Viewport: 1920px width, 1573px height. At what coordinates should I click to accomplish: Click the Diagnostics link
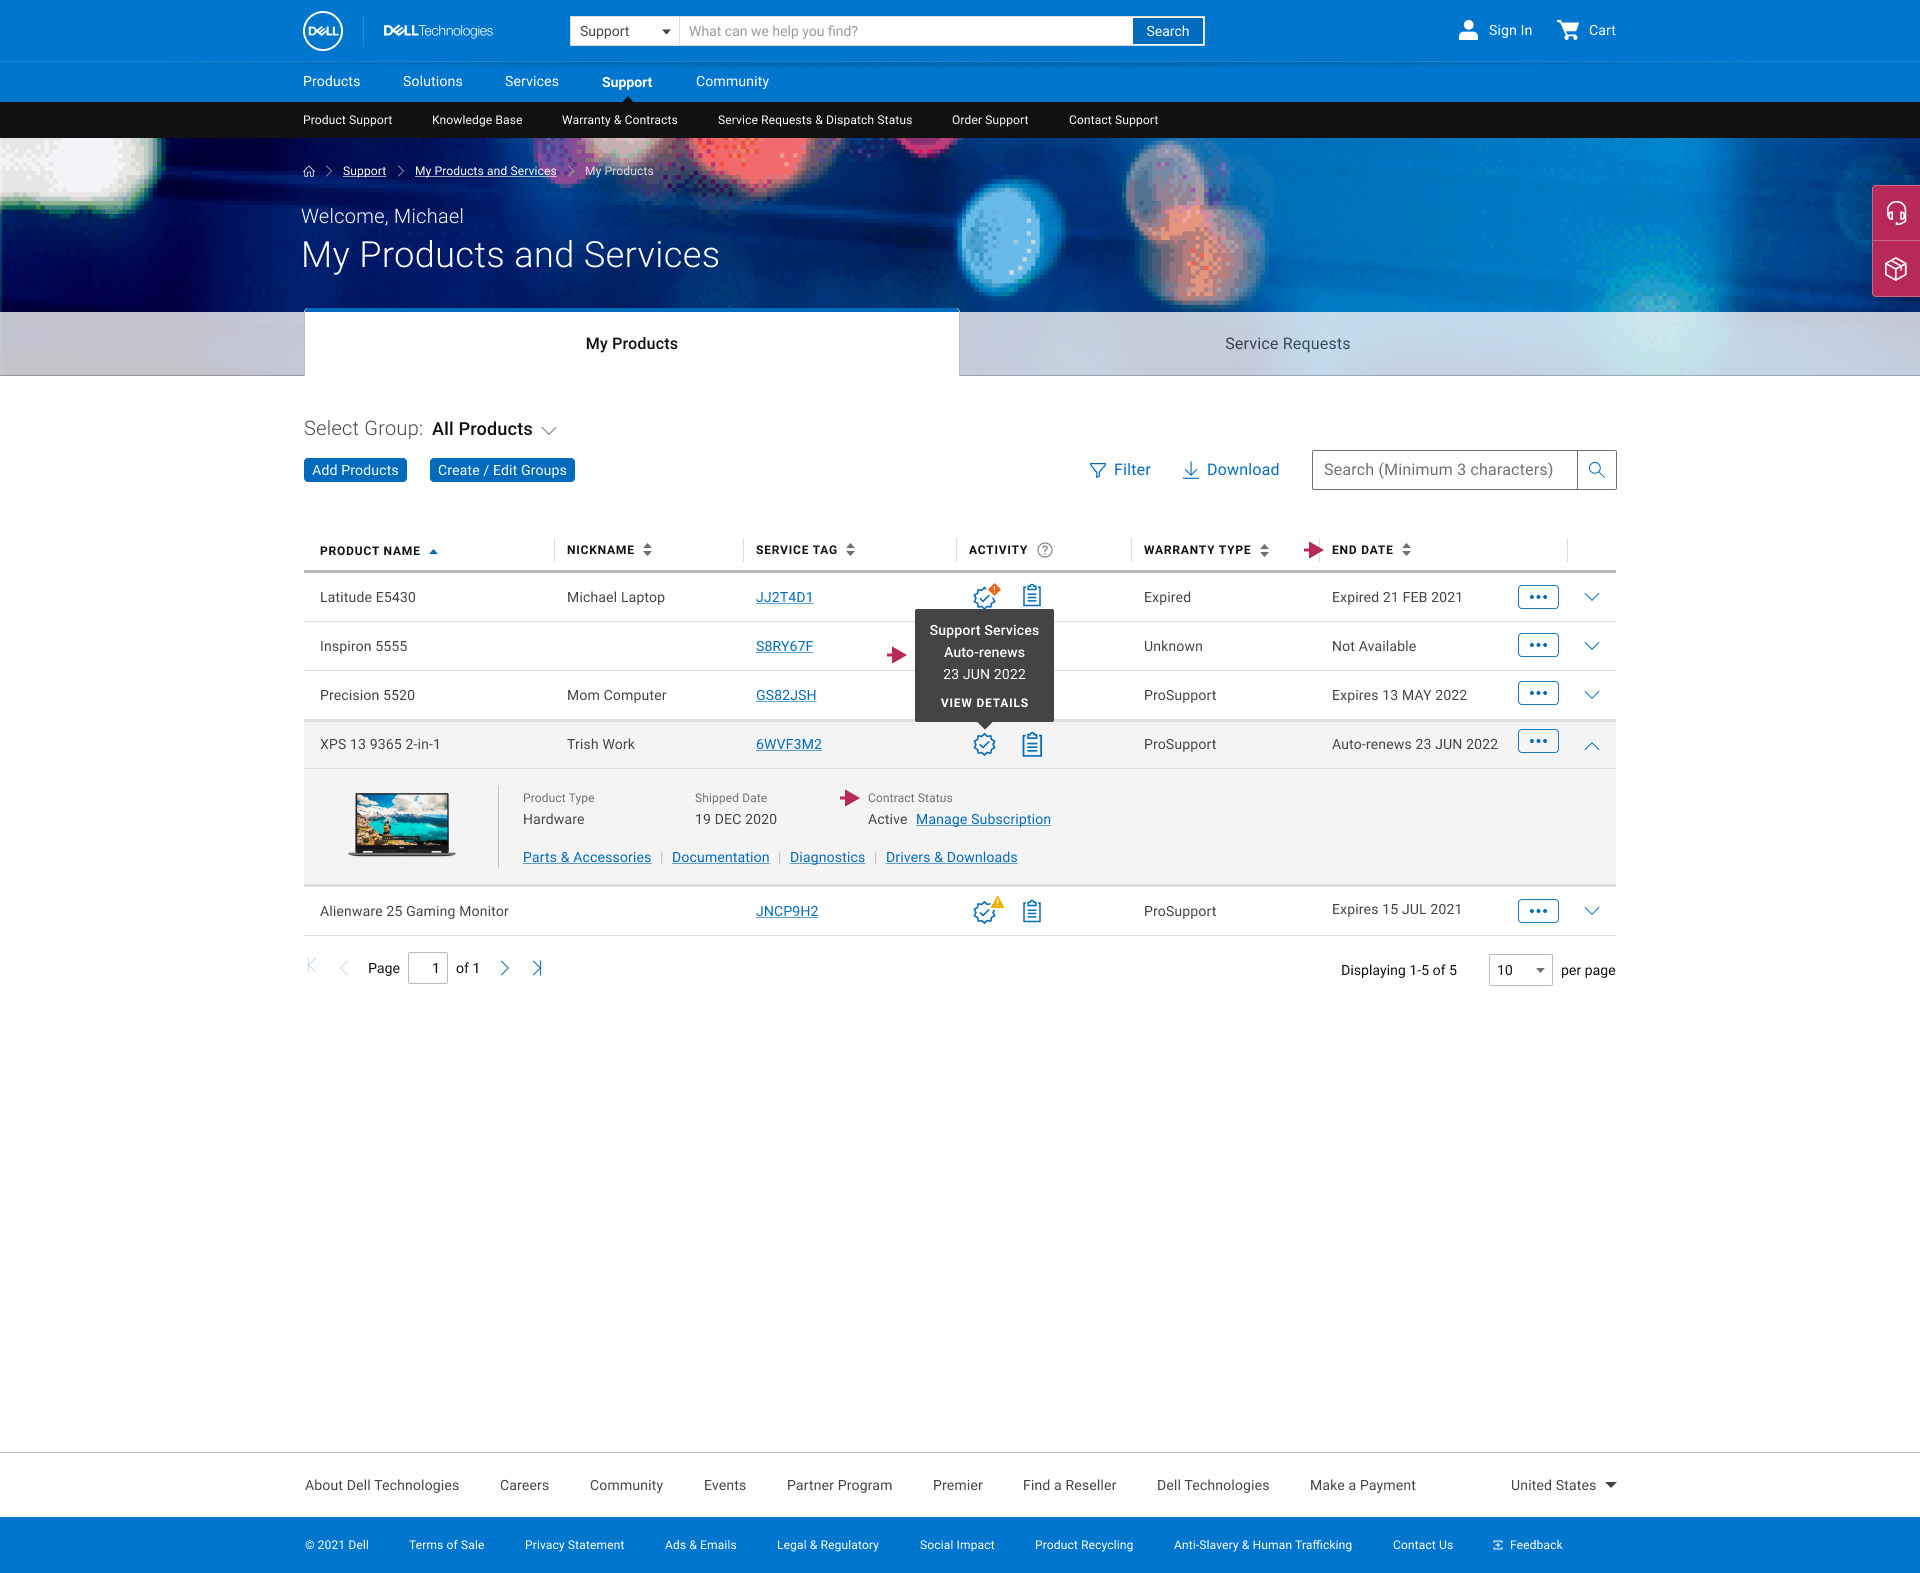click(827, 857)
